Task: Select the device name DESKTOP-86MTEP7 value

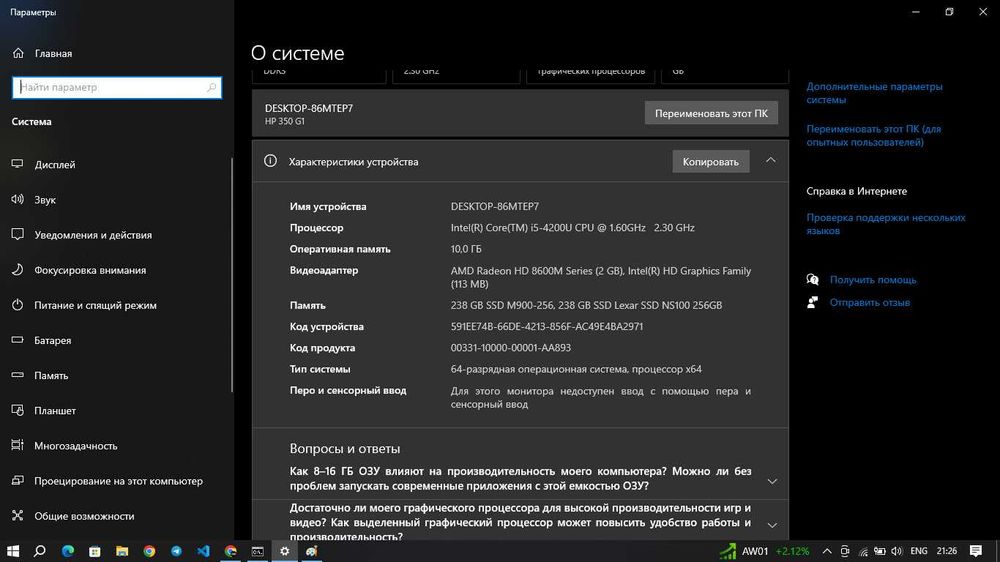Action: pos(494,206)
